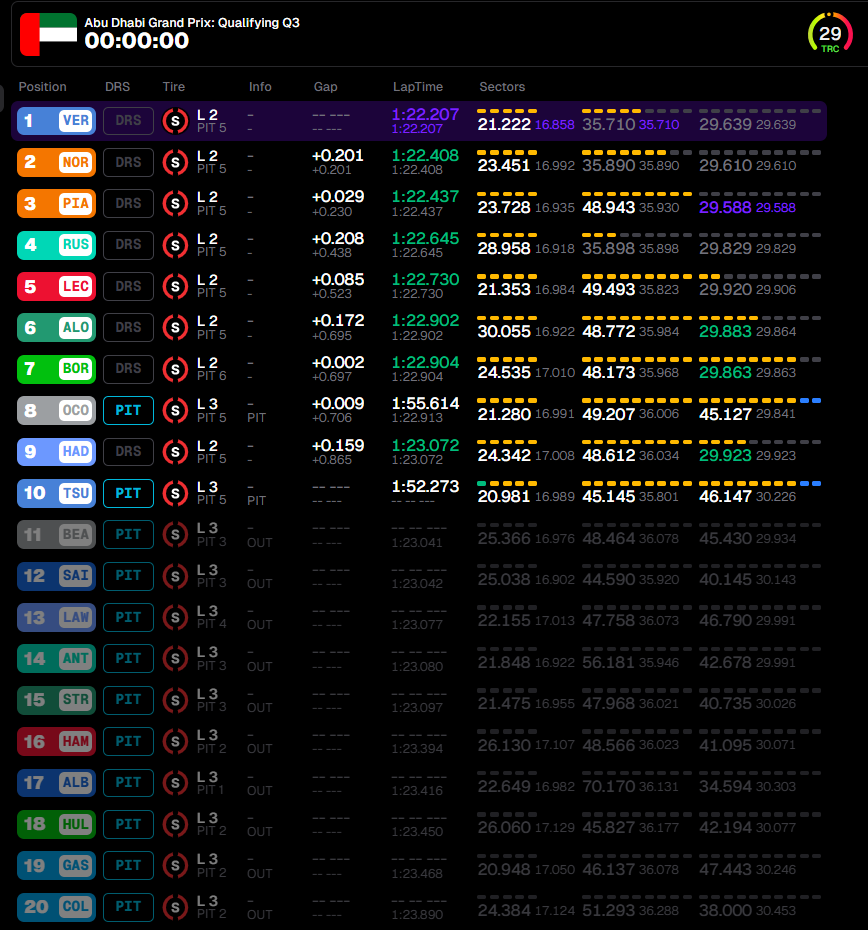Click OUT status in STR row
The image size is (868, 930).
[259, 708]
